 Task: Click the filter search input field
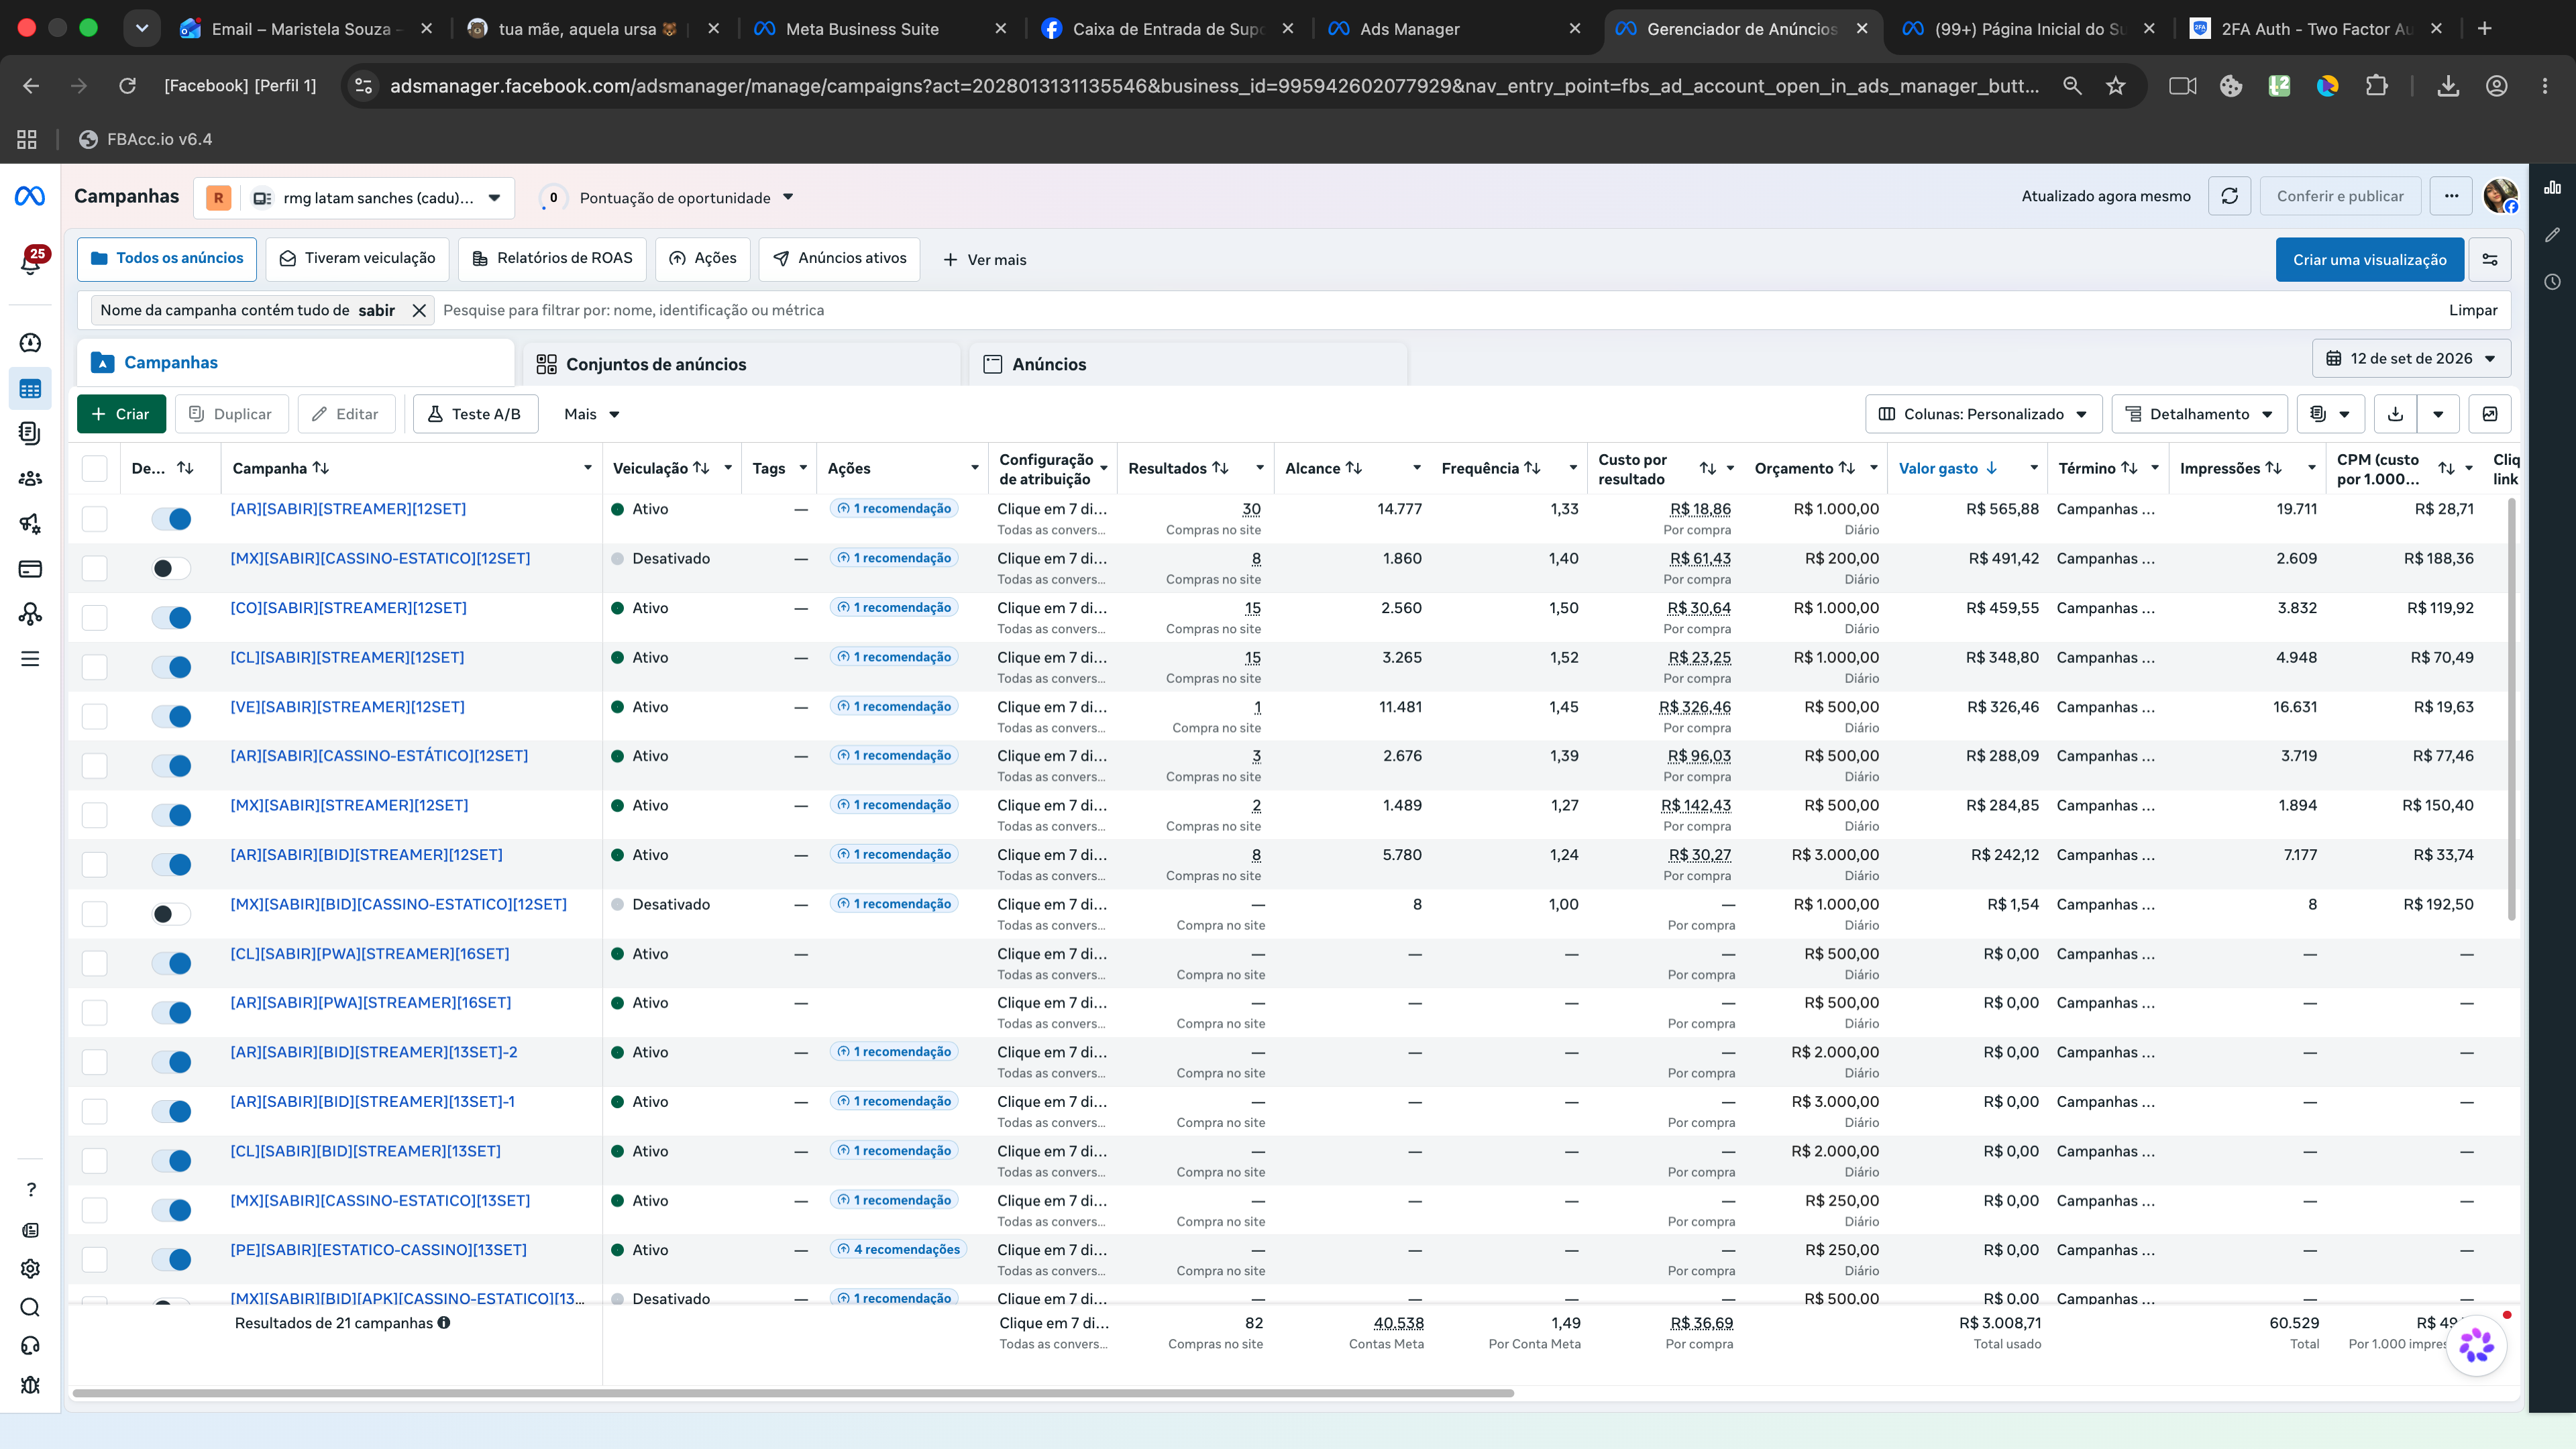coord(1440,310)
